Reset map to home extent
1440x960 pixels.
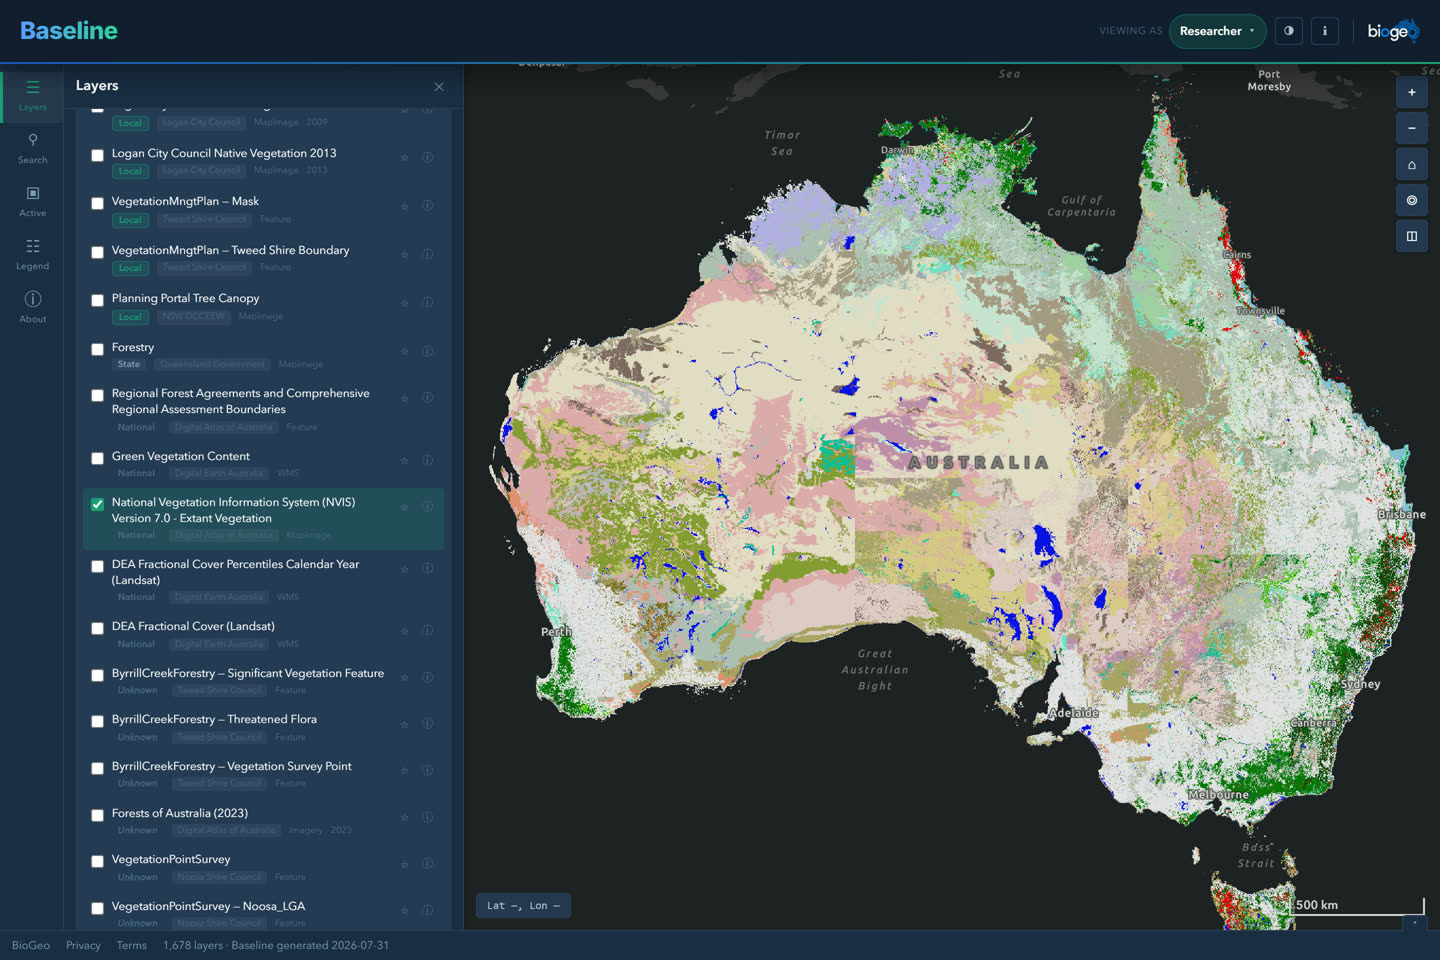pyautogui.click(x=1411, y=165)
